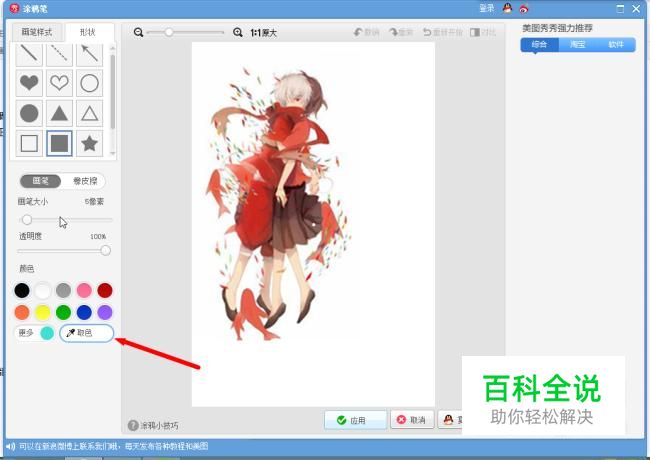The width and height of the screenshot is (650, 460).
Task: Select the star shape
Action: tap(90, 143)
